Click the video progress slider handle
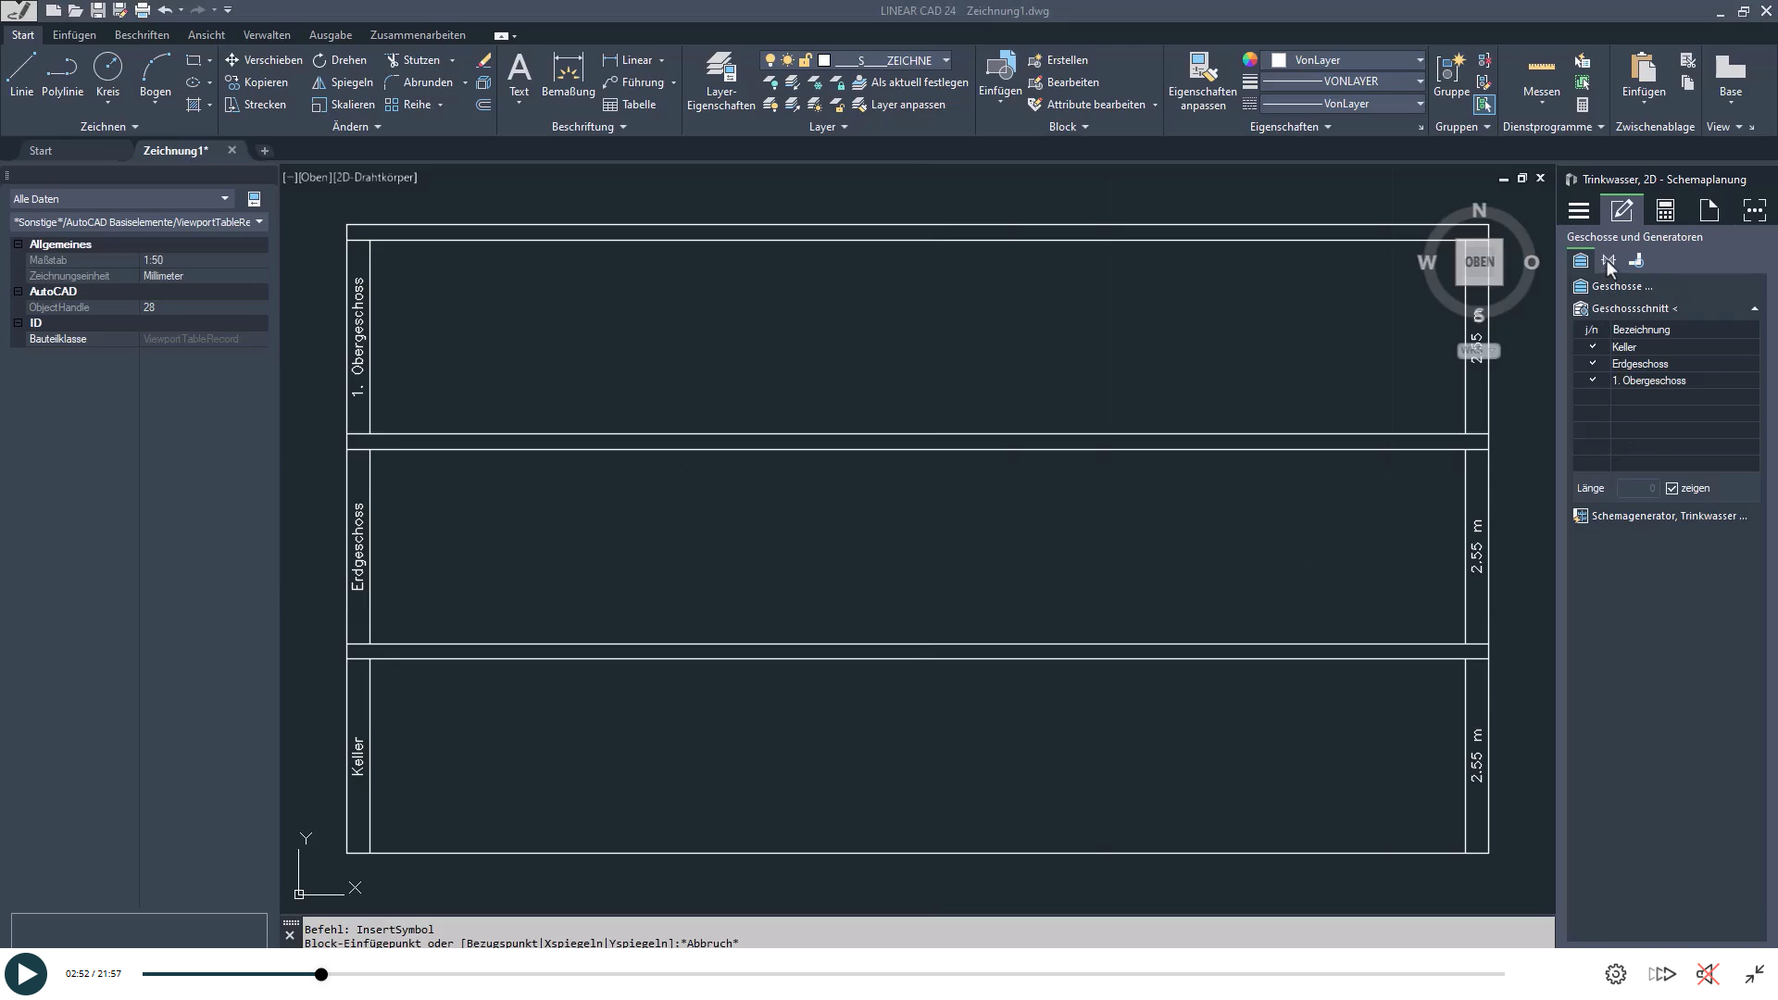The height and width of the screenshot is (1000, 1778). coord(321,974)
